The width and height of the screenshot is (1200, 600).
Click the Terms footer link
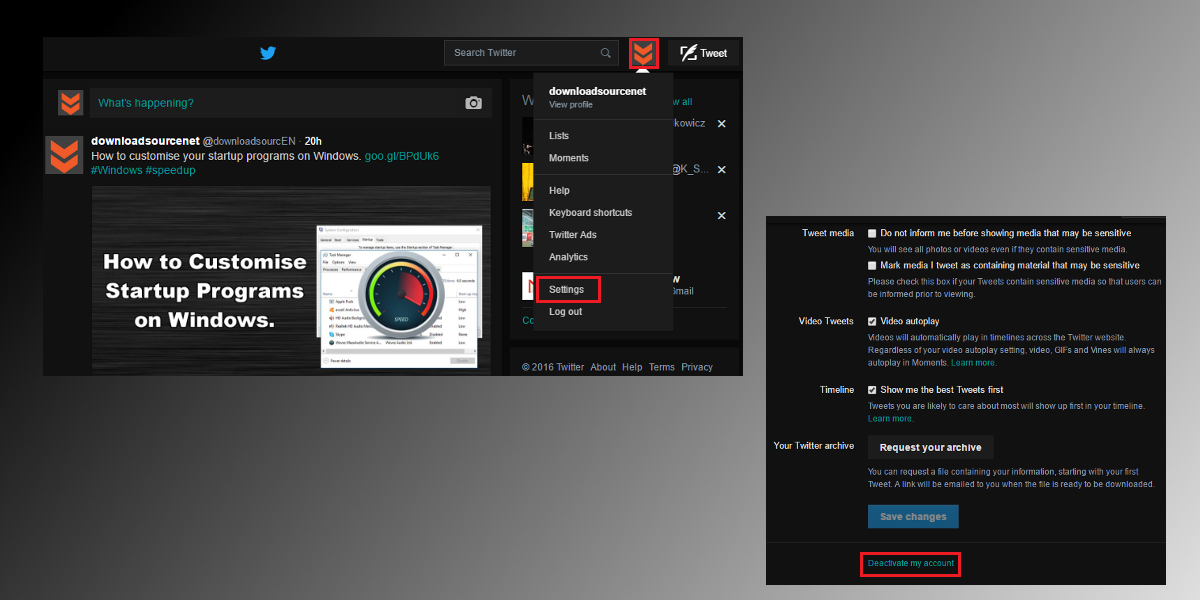click(x=662, y=367)
